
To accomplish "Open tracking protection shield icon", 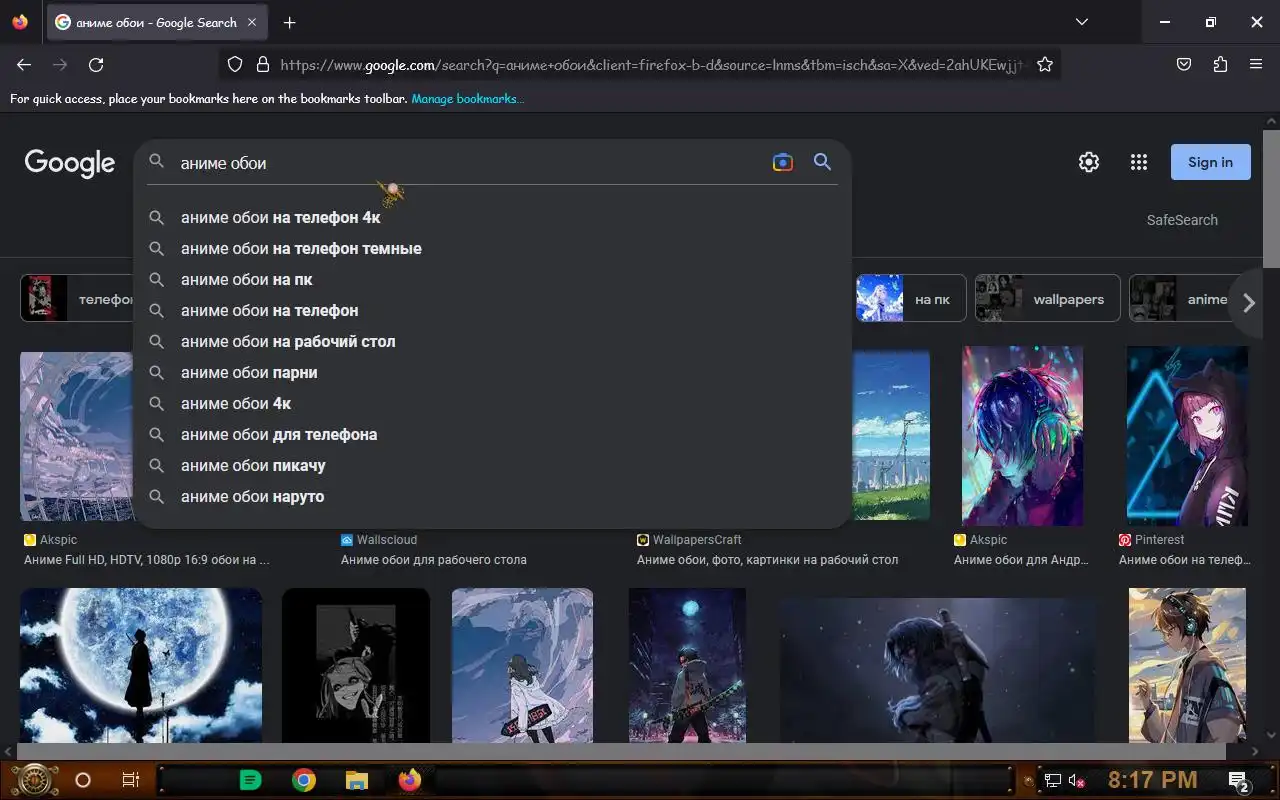I will 235,64.
